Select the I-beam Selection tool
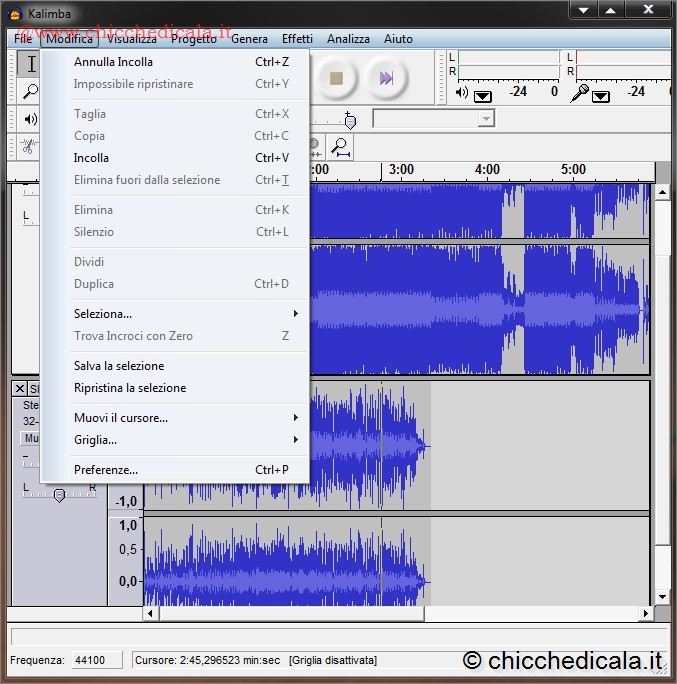 29,65
